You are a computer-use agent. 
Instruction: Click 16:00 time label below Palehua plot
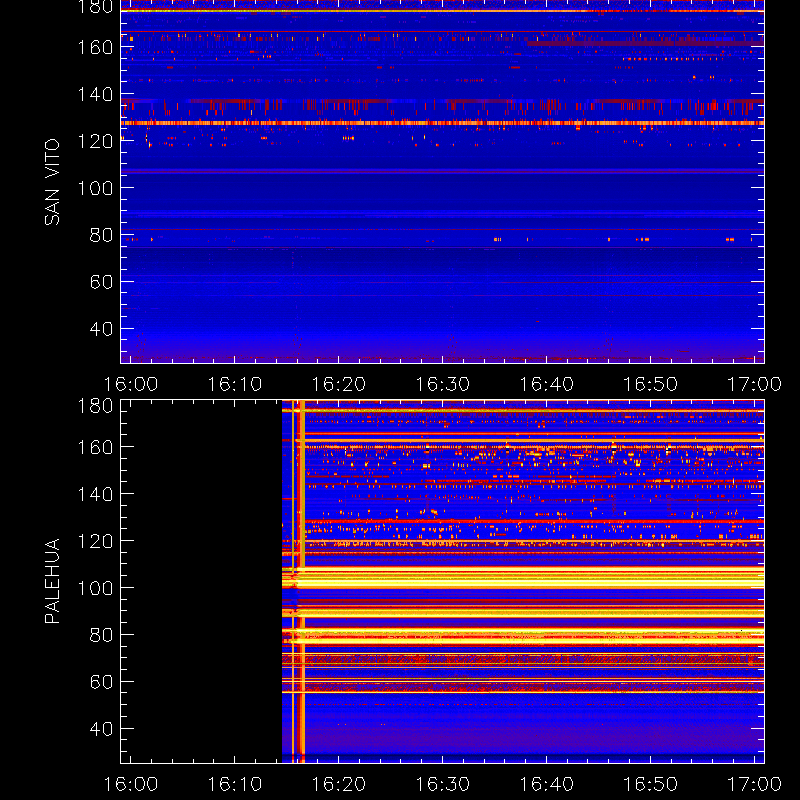(x=131, y=784)
